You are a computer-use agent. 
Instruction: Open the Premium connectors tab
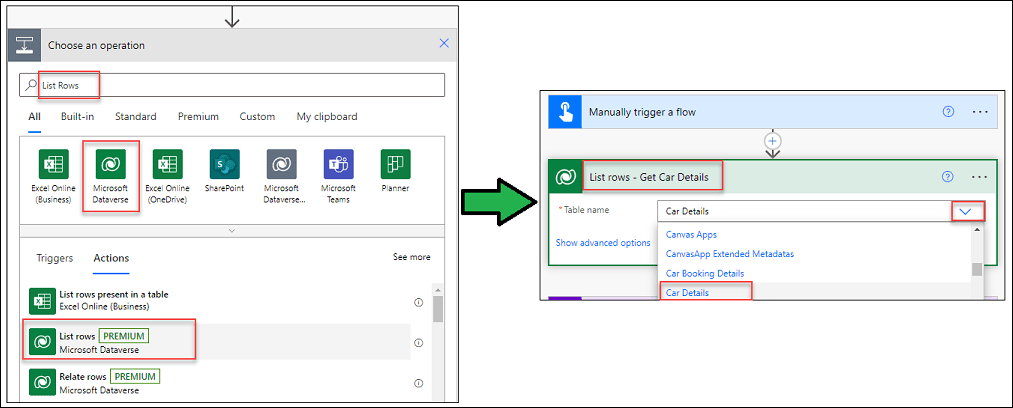tap(198, 117)
